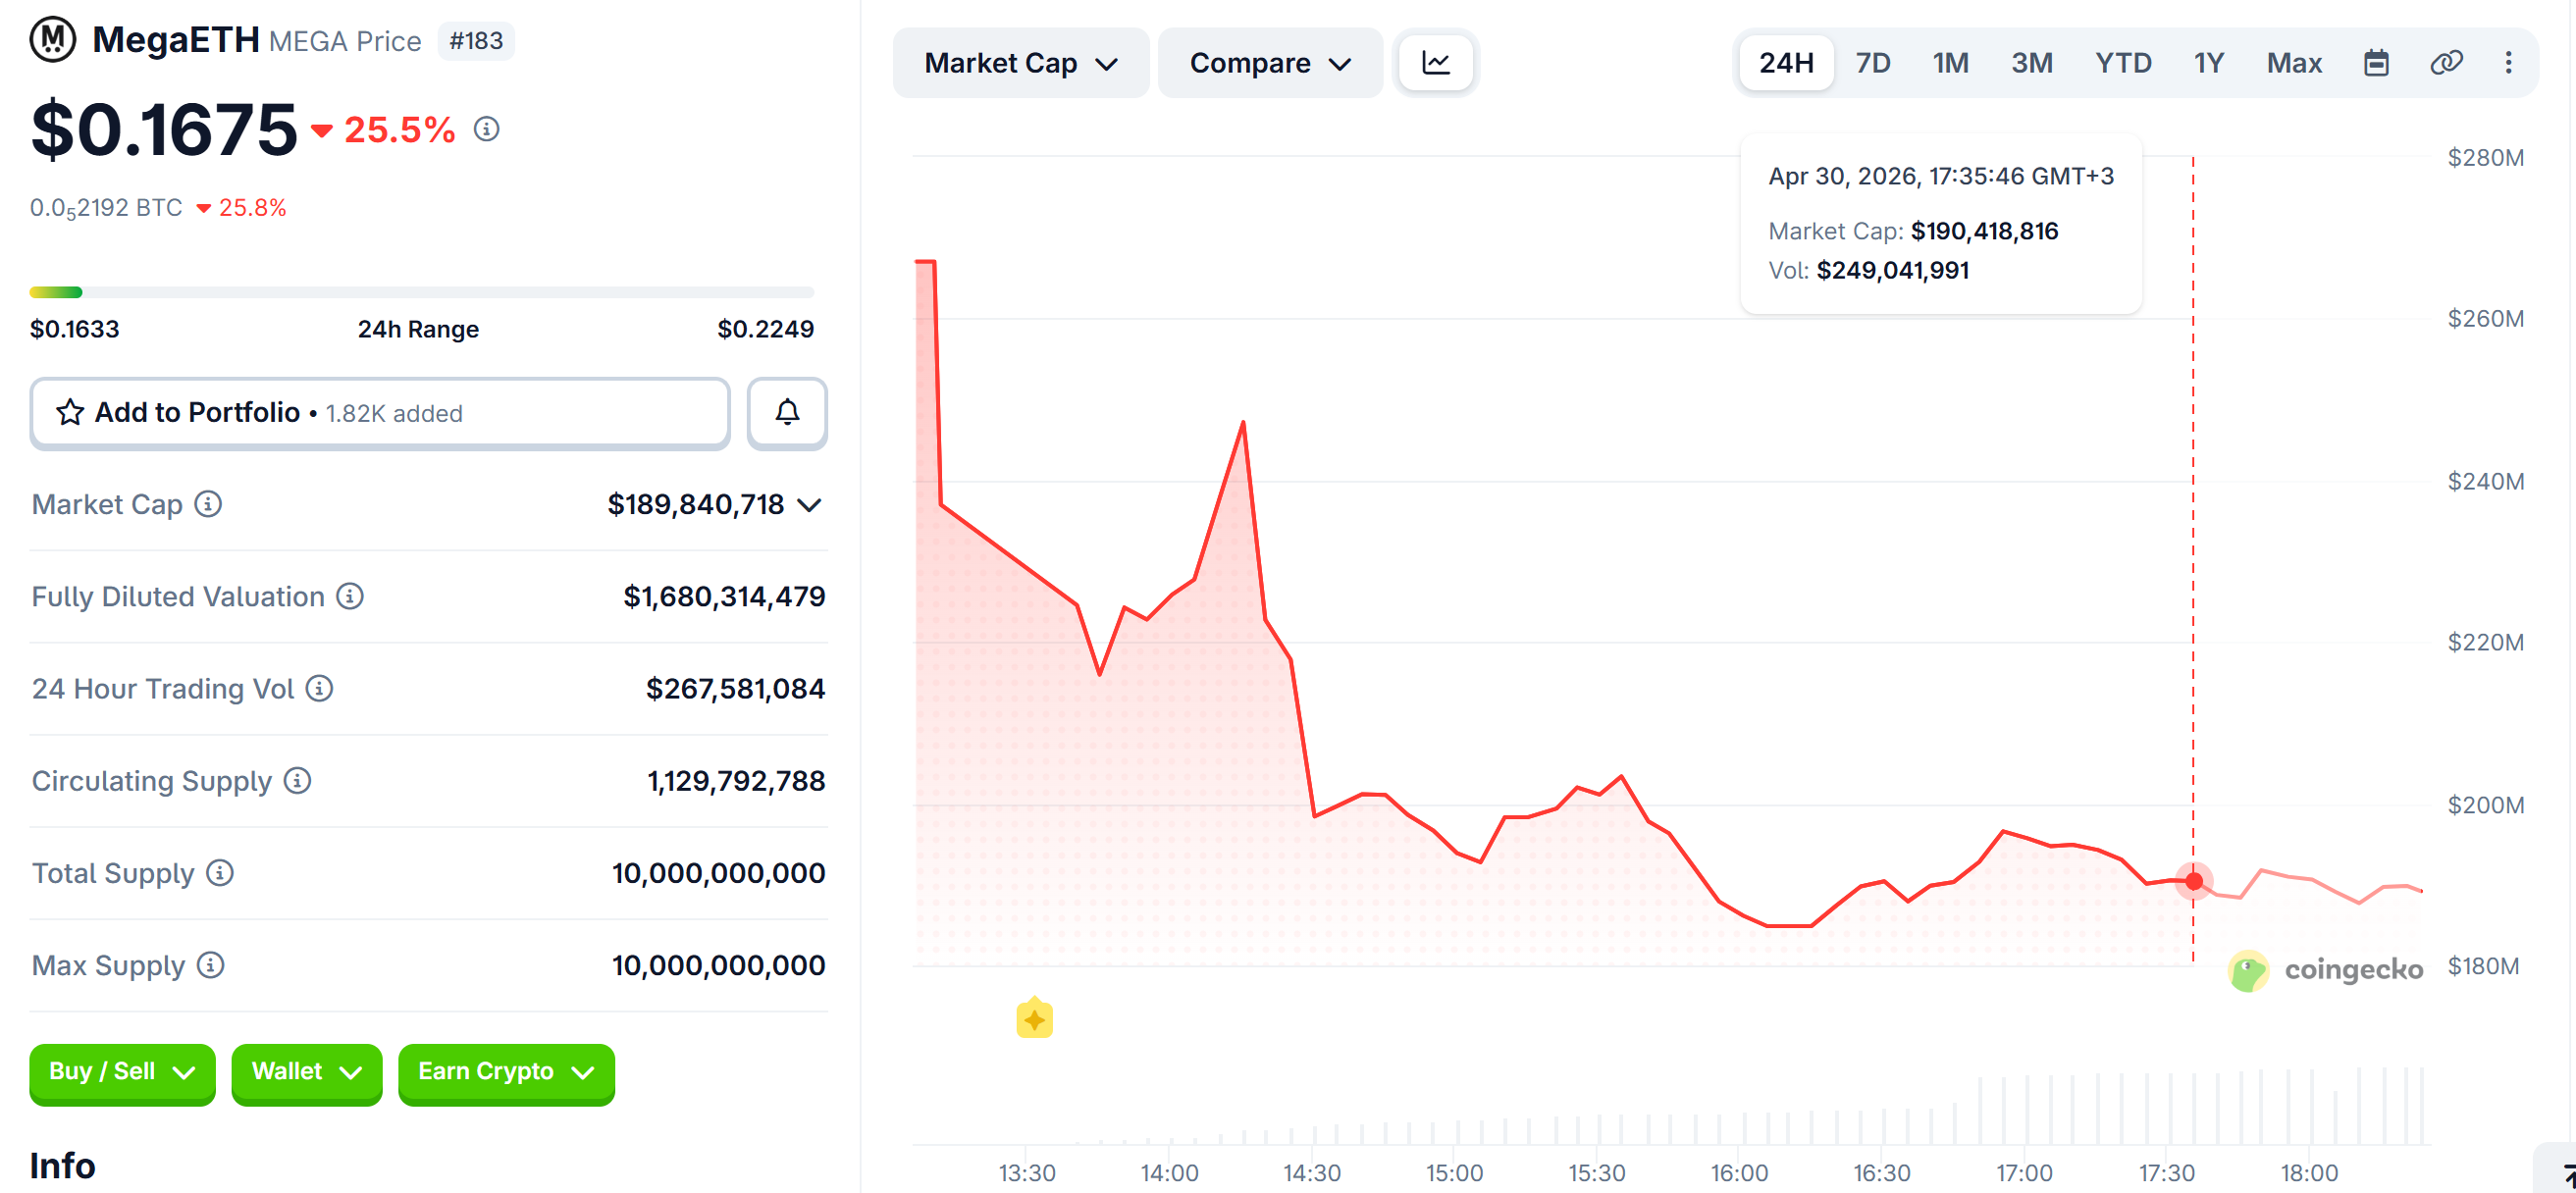Open the Market Cap chart metric dropdown
The width and height of the screenshot is (2576, 1193).
click(x=1020, y=62)
